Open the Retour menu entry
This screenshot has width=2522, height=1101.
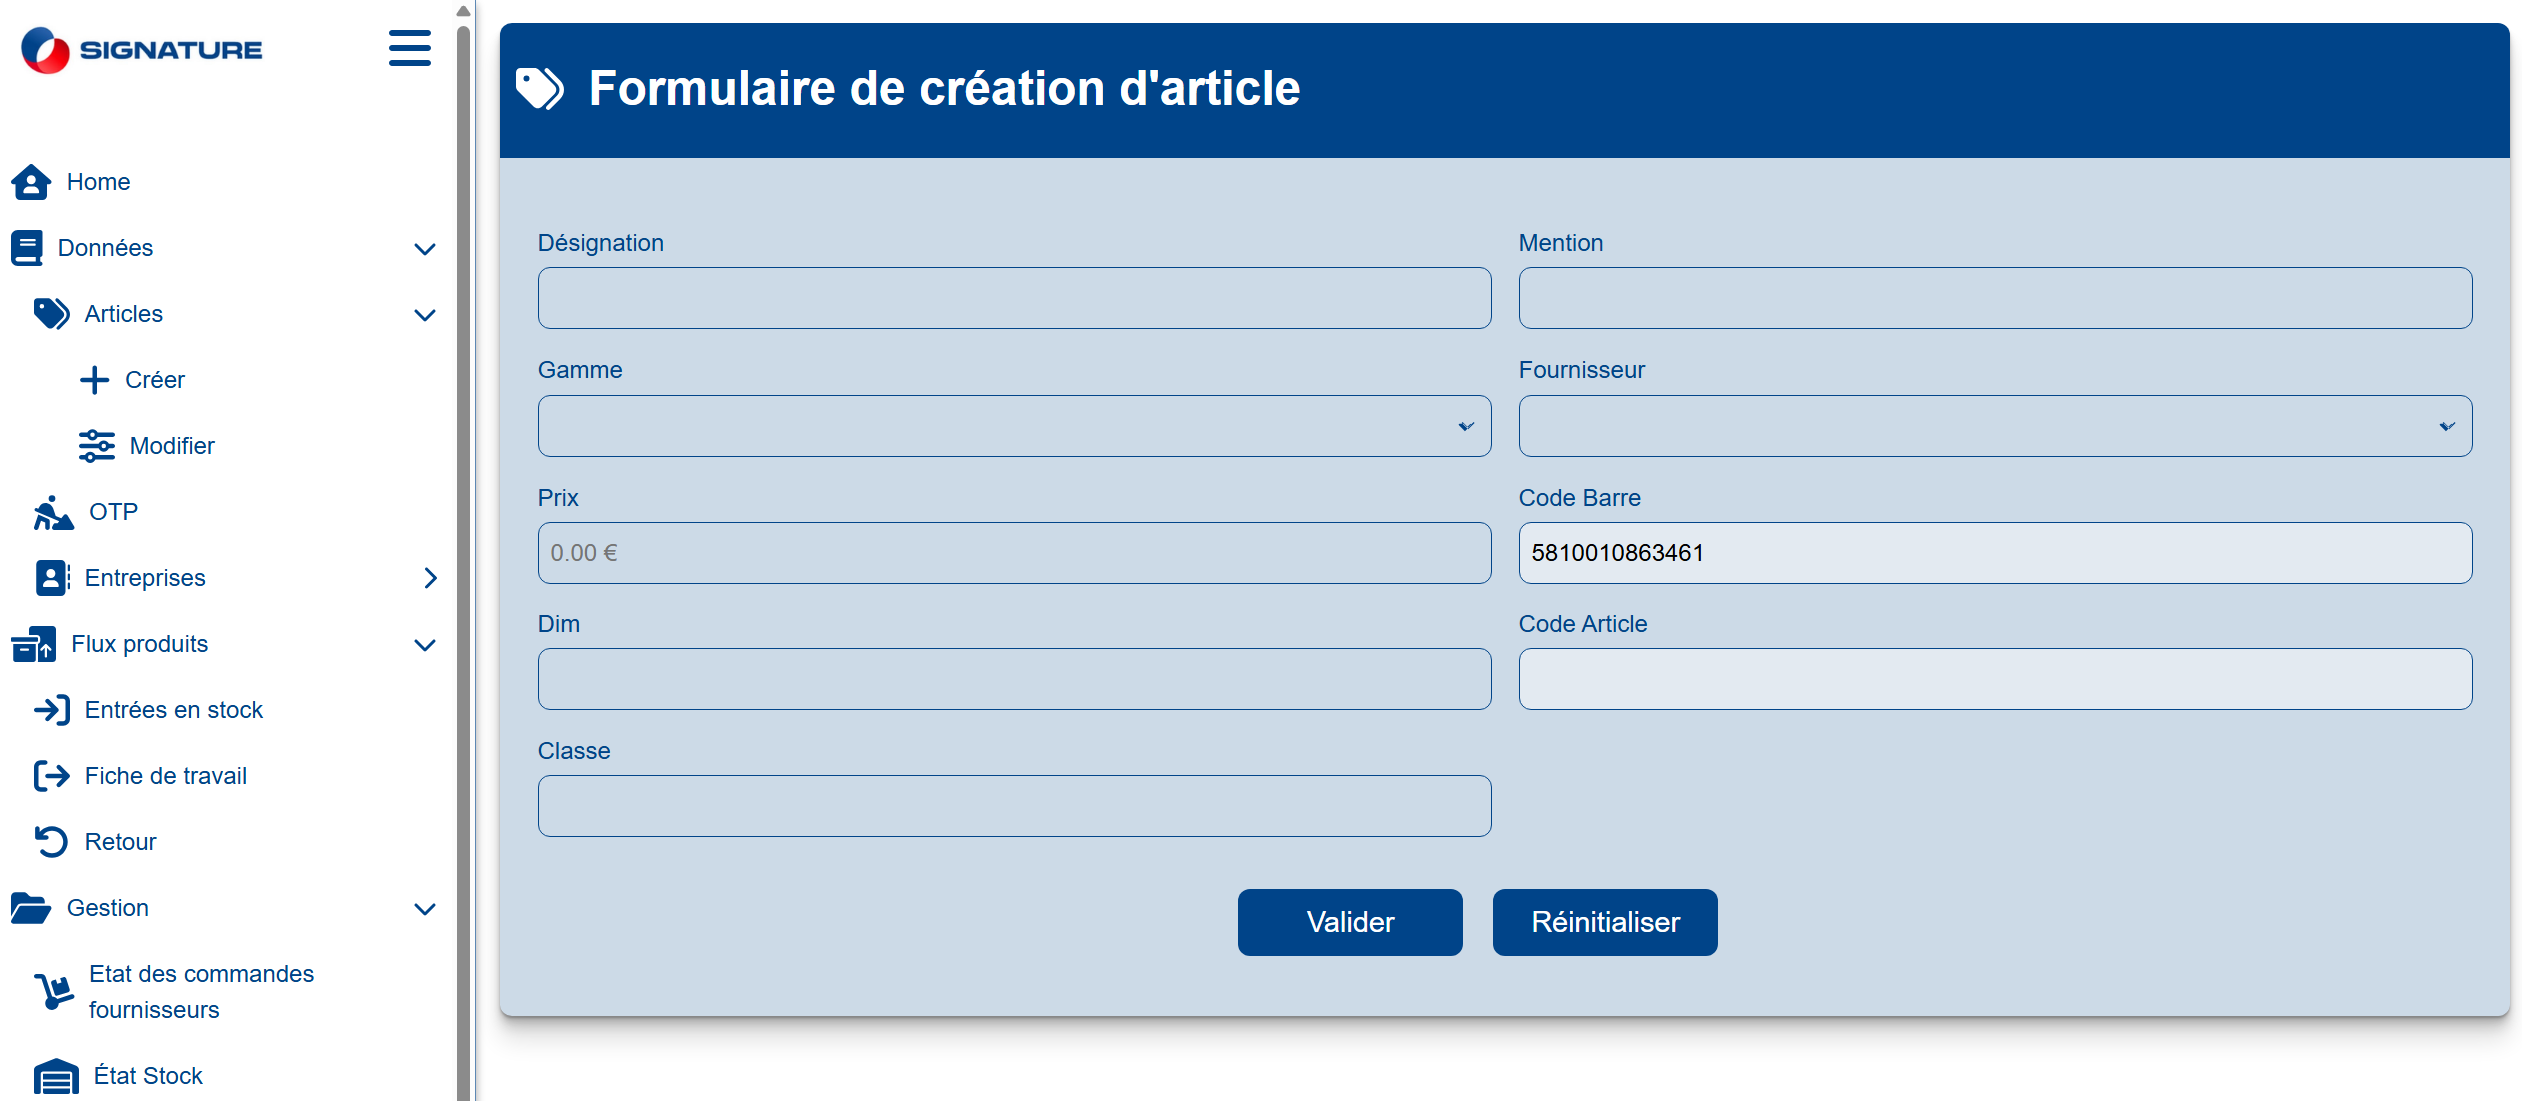121,842
